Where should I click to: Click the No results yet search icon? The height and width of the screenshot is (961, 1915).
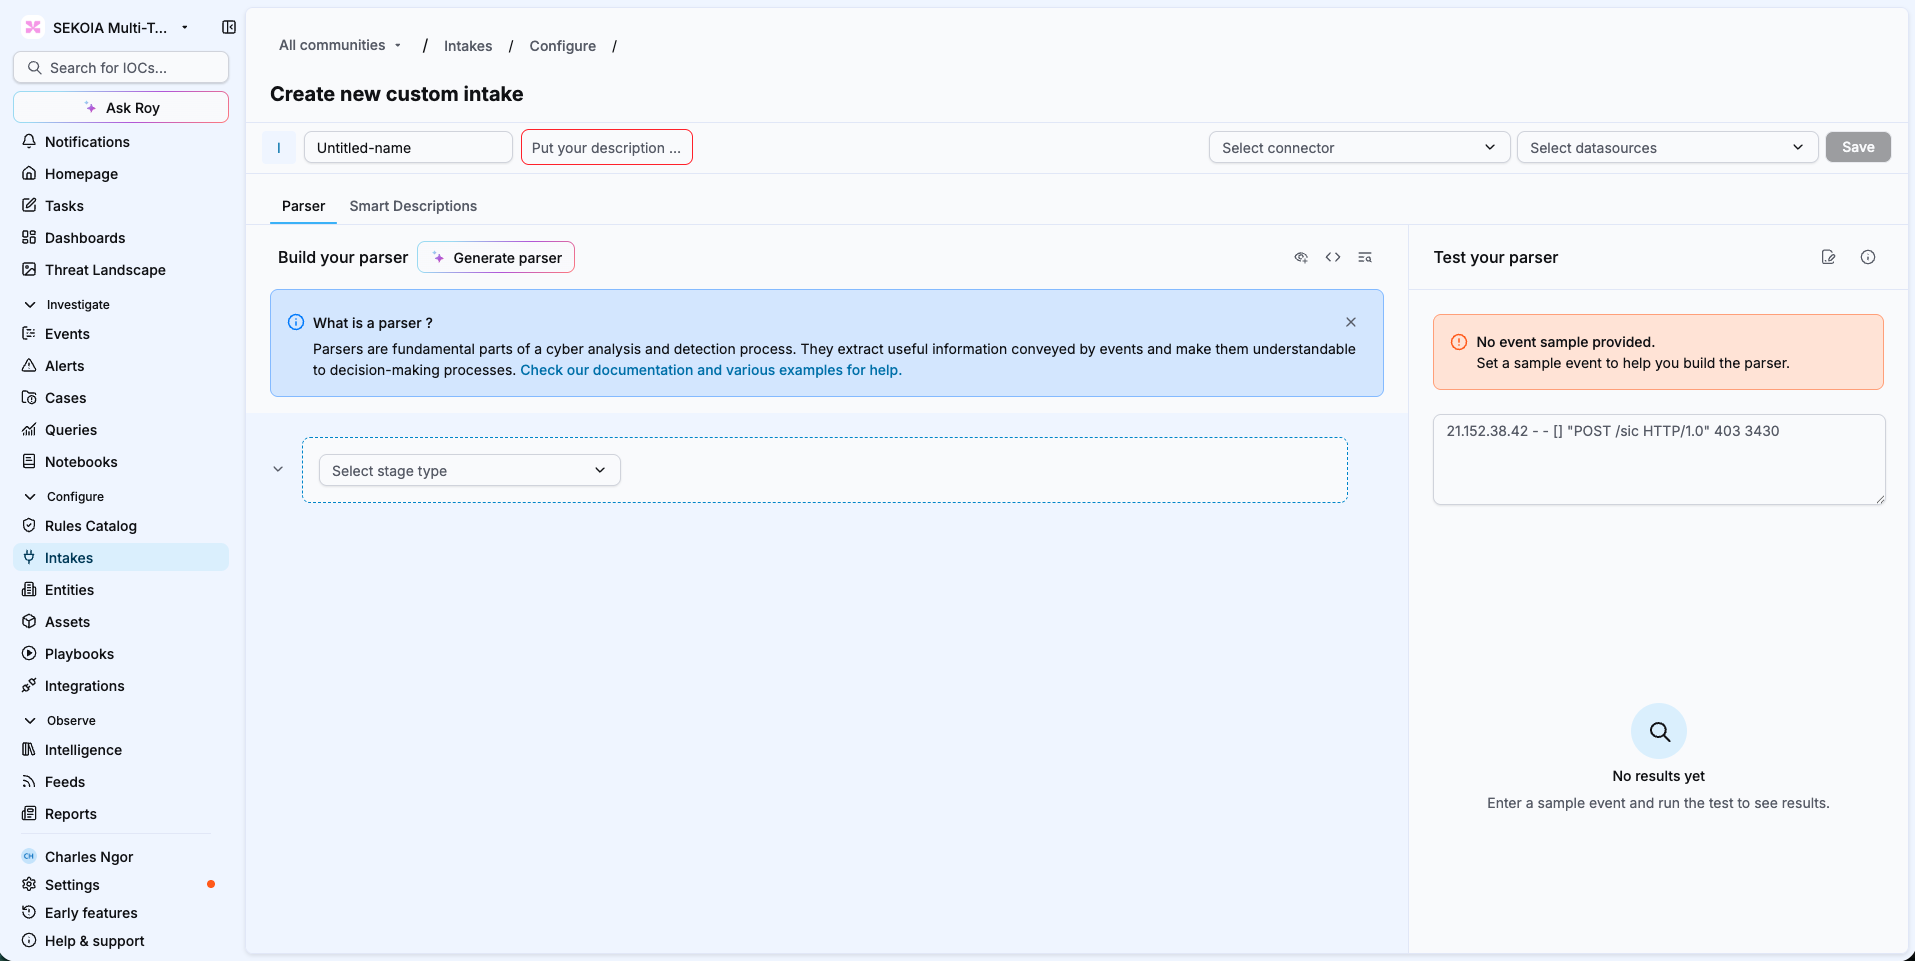pyautogui.click(x=1659, y=732)
